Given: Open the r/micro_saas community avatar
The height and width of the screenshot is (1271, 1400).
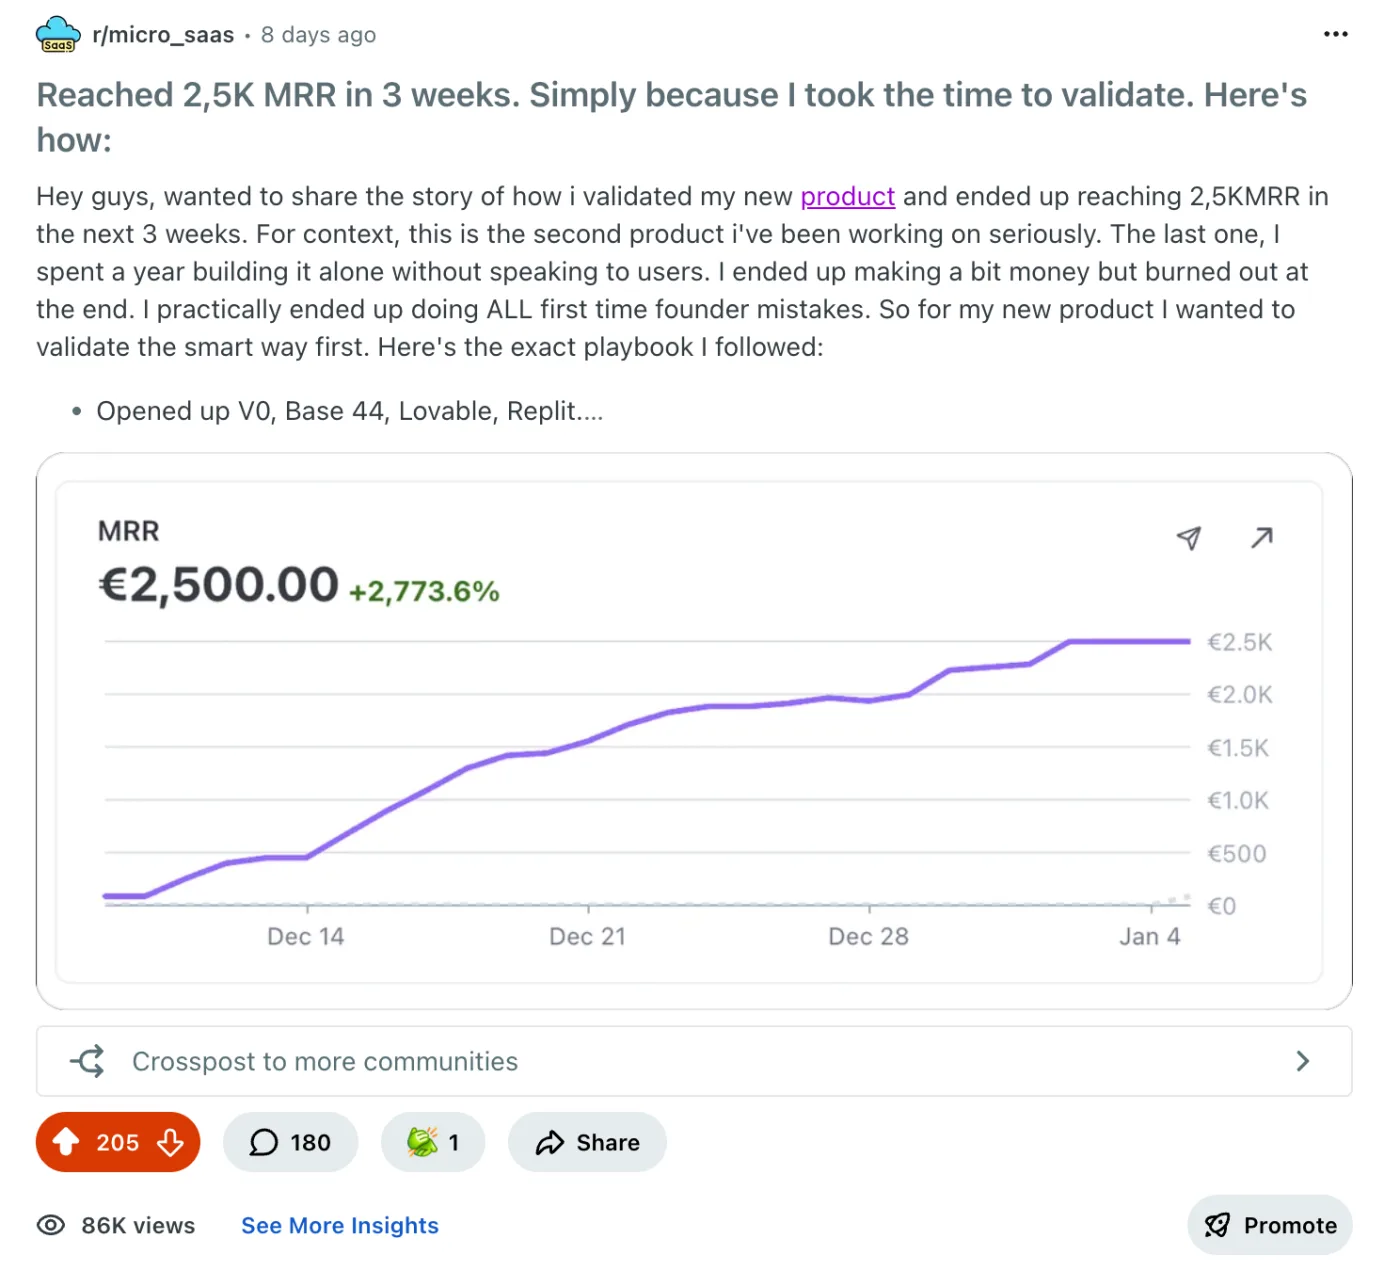Looking at the screenshot, I should (x=58, y=35).
